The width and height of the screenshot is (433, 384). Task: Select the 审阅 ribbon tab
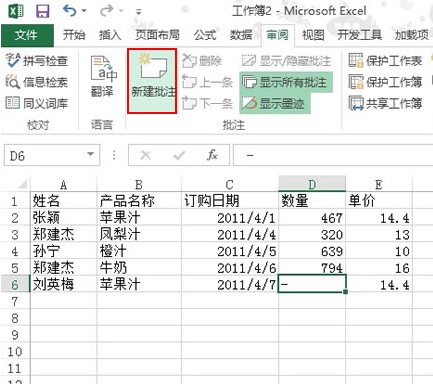click(x=277, y=35)
